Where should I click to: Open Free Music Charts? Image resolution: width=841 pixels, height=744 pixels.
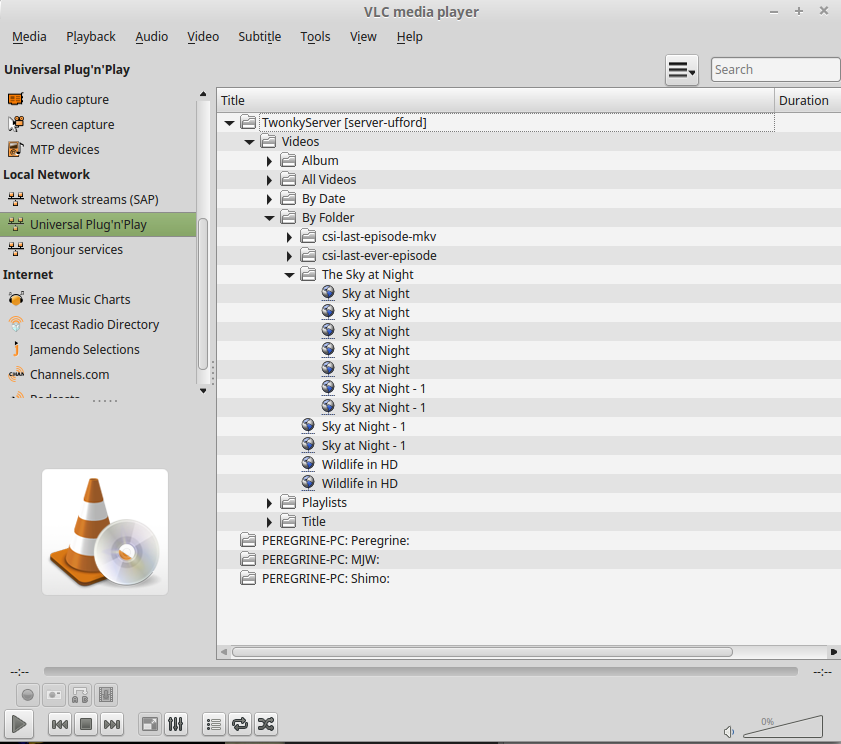click(x=99, y=299)
